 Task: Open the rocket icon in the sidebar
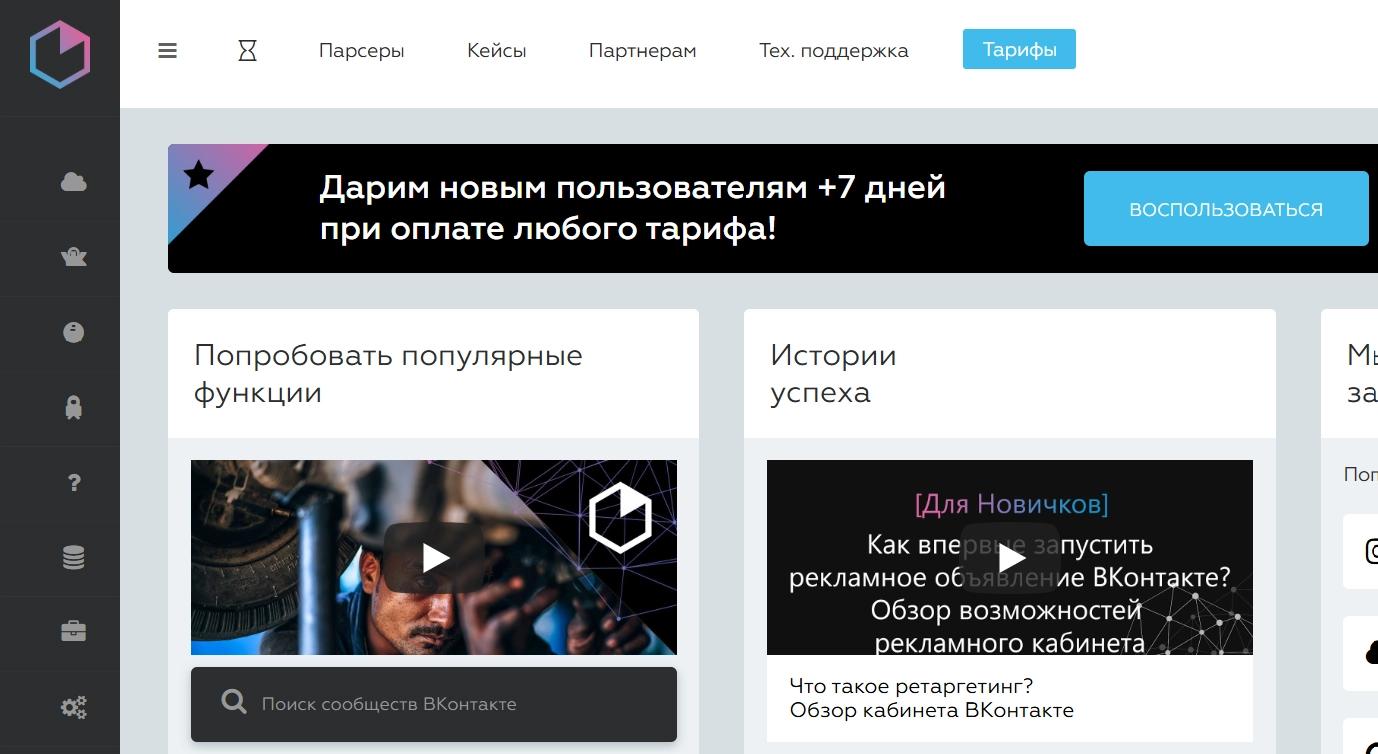(x=73, y=407)
